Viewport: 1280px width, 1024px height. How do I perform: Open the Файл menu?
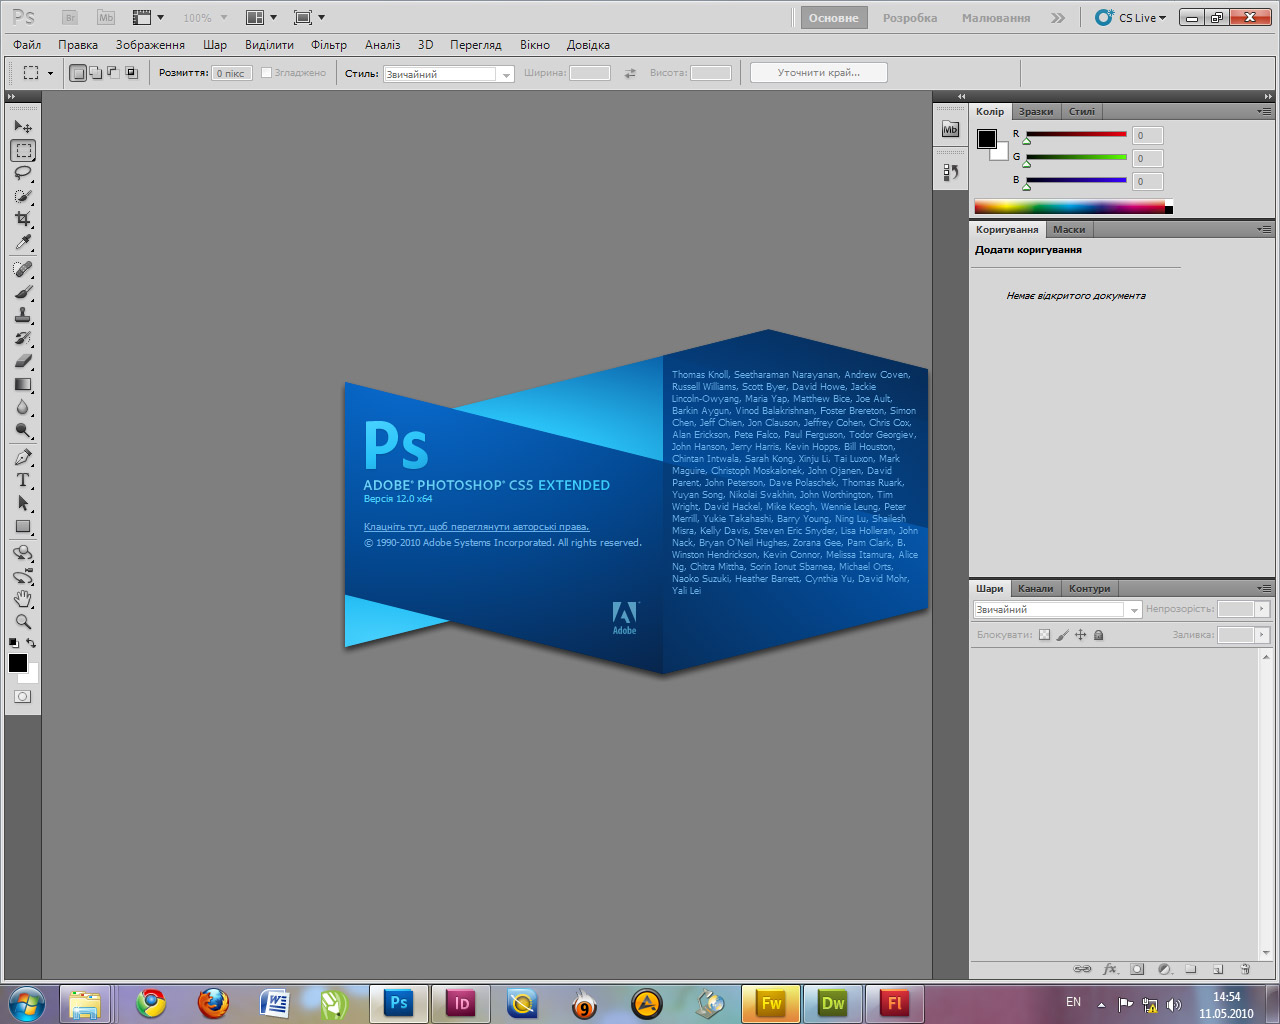[x=27, y=45]
